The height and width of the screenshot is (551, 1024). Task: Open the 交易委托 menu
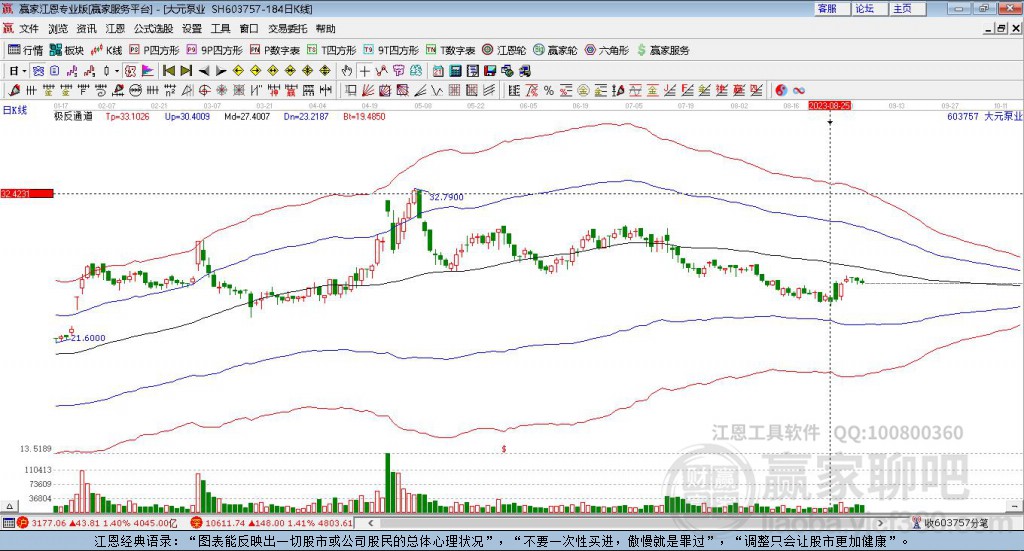288,29
